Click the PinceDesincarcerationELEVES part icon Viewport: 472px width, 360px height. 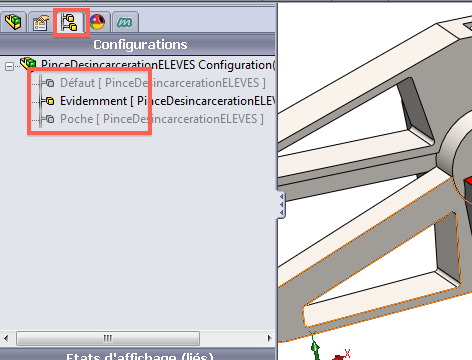(28, 63)
